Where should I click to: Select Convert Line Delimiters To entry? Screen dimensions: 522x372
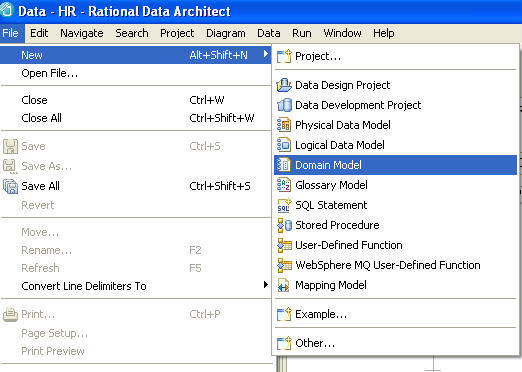coord(136,286)
